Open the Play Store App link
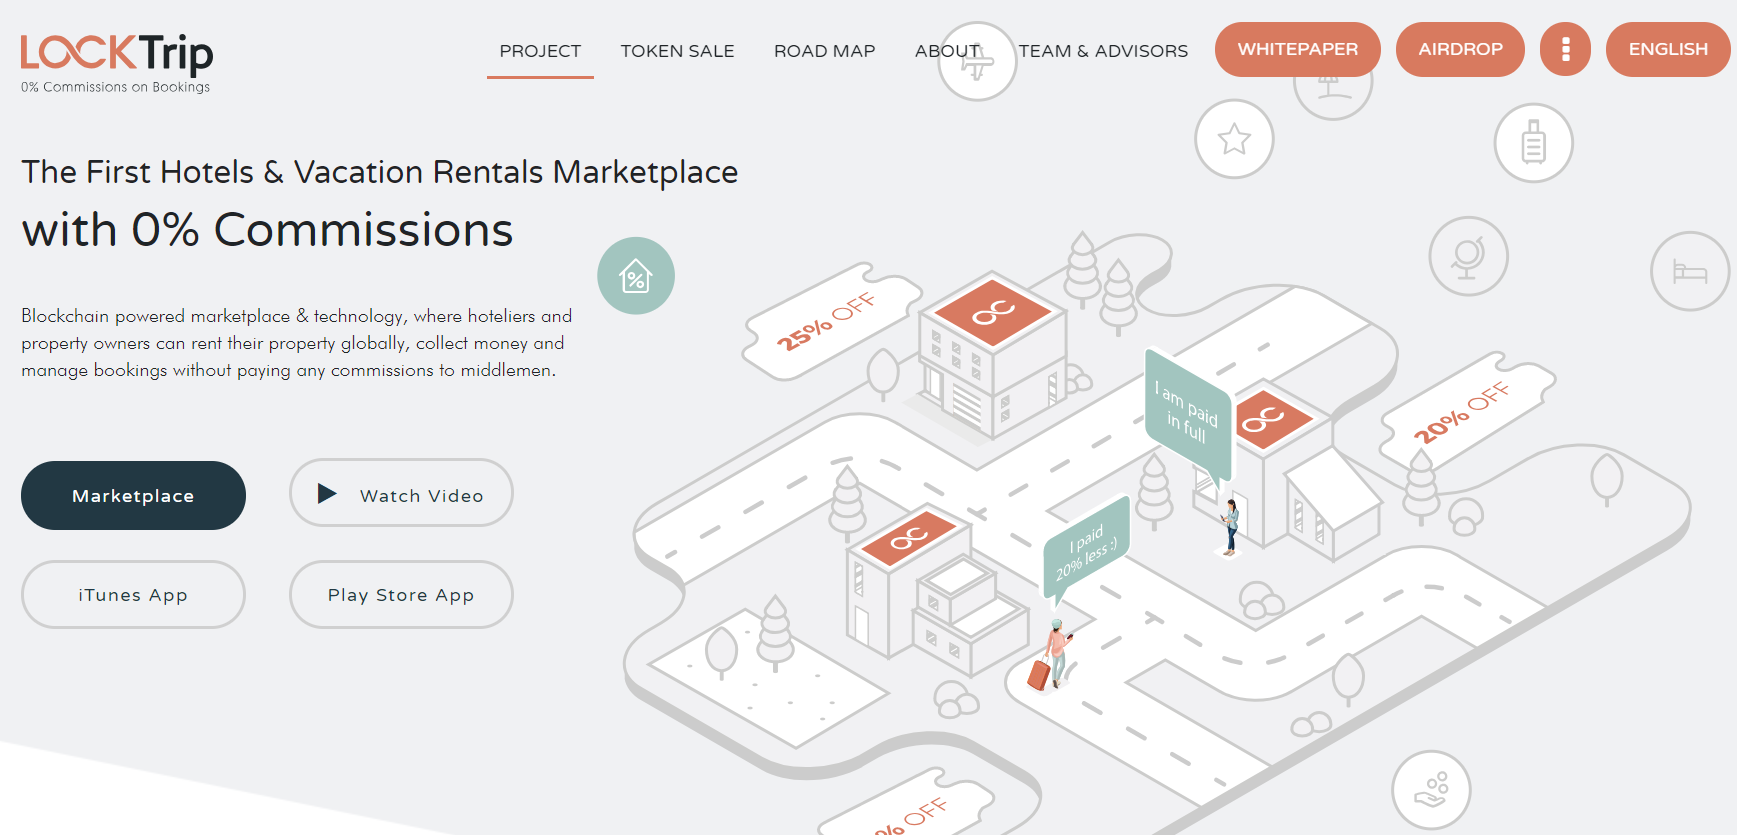This screenshot has height=835, width=1737. point(401,594)
